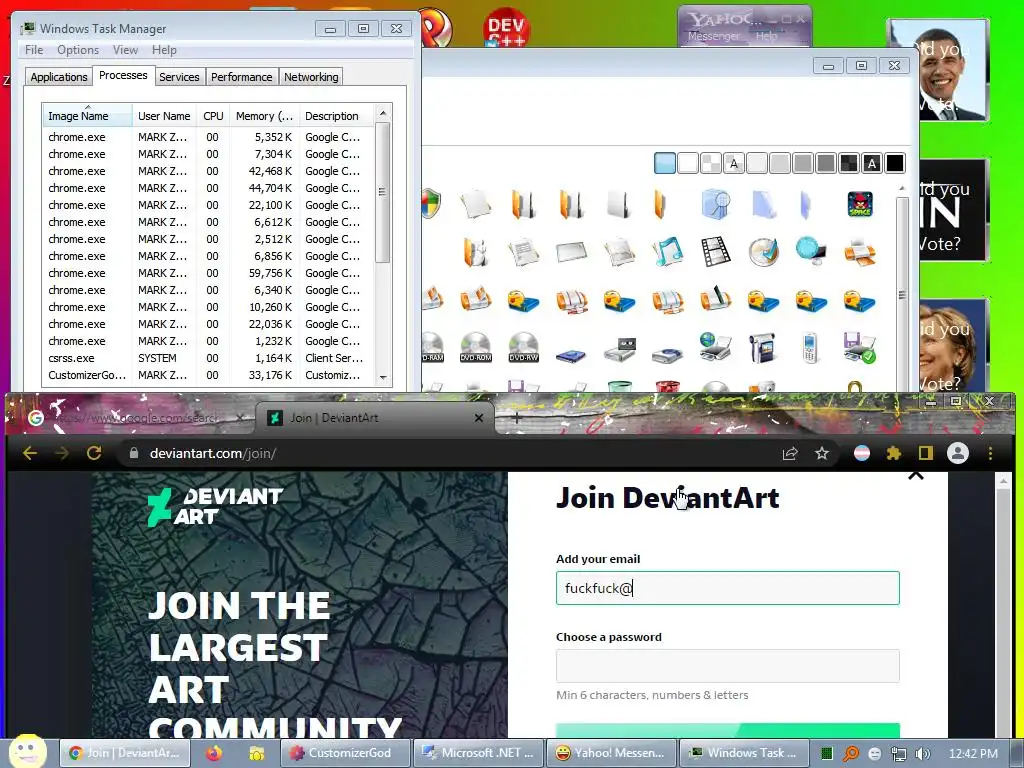Select the globe and monitor icon in CustomizerGod
Viewport: 1024px width, 768px height.
pos(811,251)
